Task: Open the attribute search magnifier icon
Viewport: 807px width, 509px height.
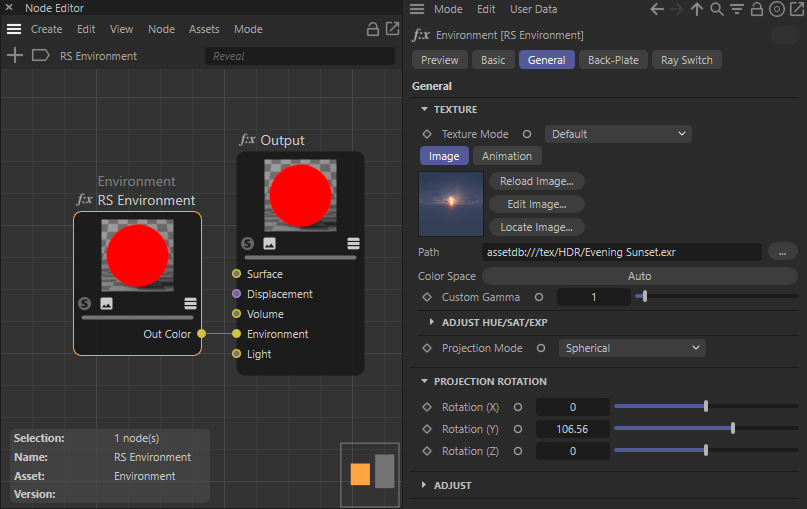Action: [716, 9]
